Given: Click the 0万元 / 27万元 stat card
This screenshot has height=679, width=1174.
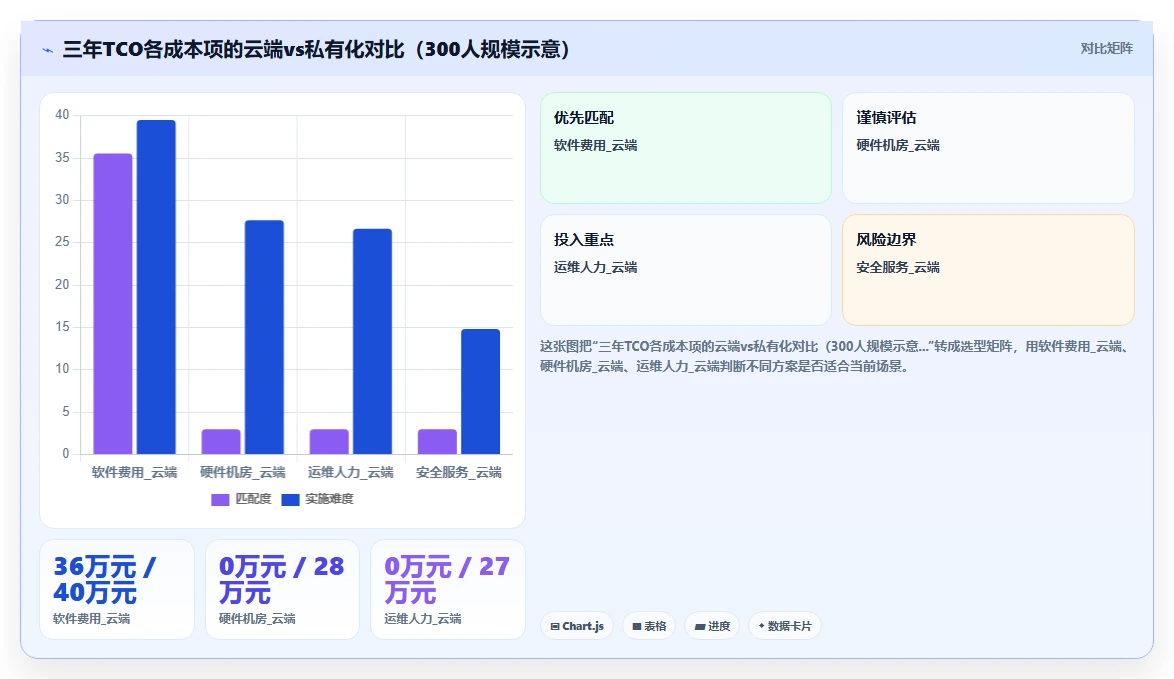Looking at the screenshot, I should [x=448, y=590].
